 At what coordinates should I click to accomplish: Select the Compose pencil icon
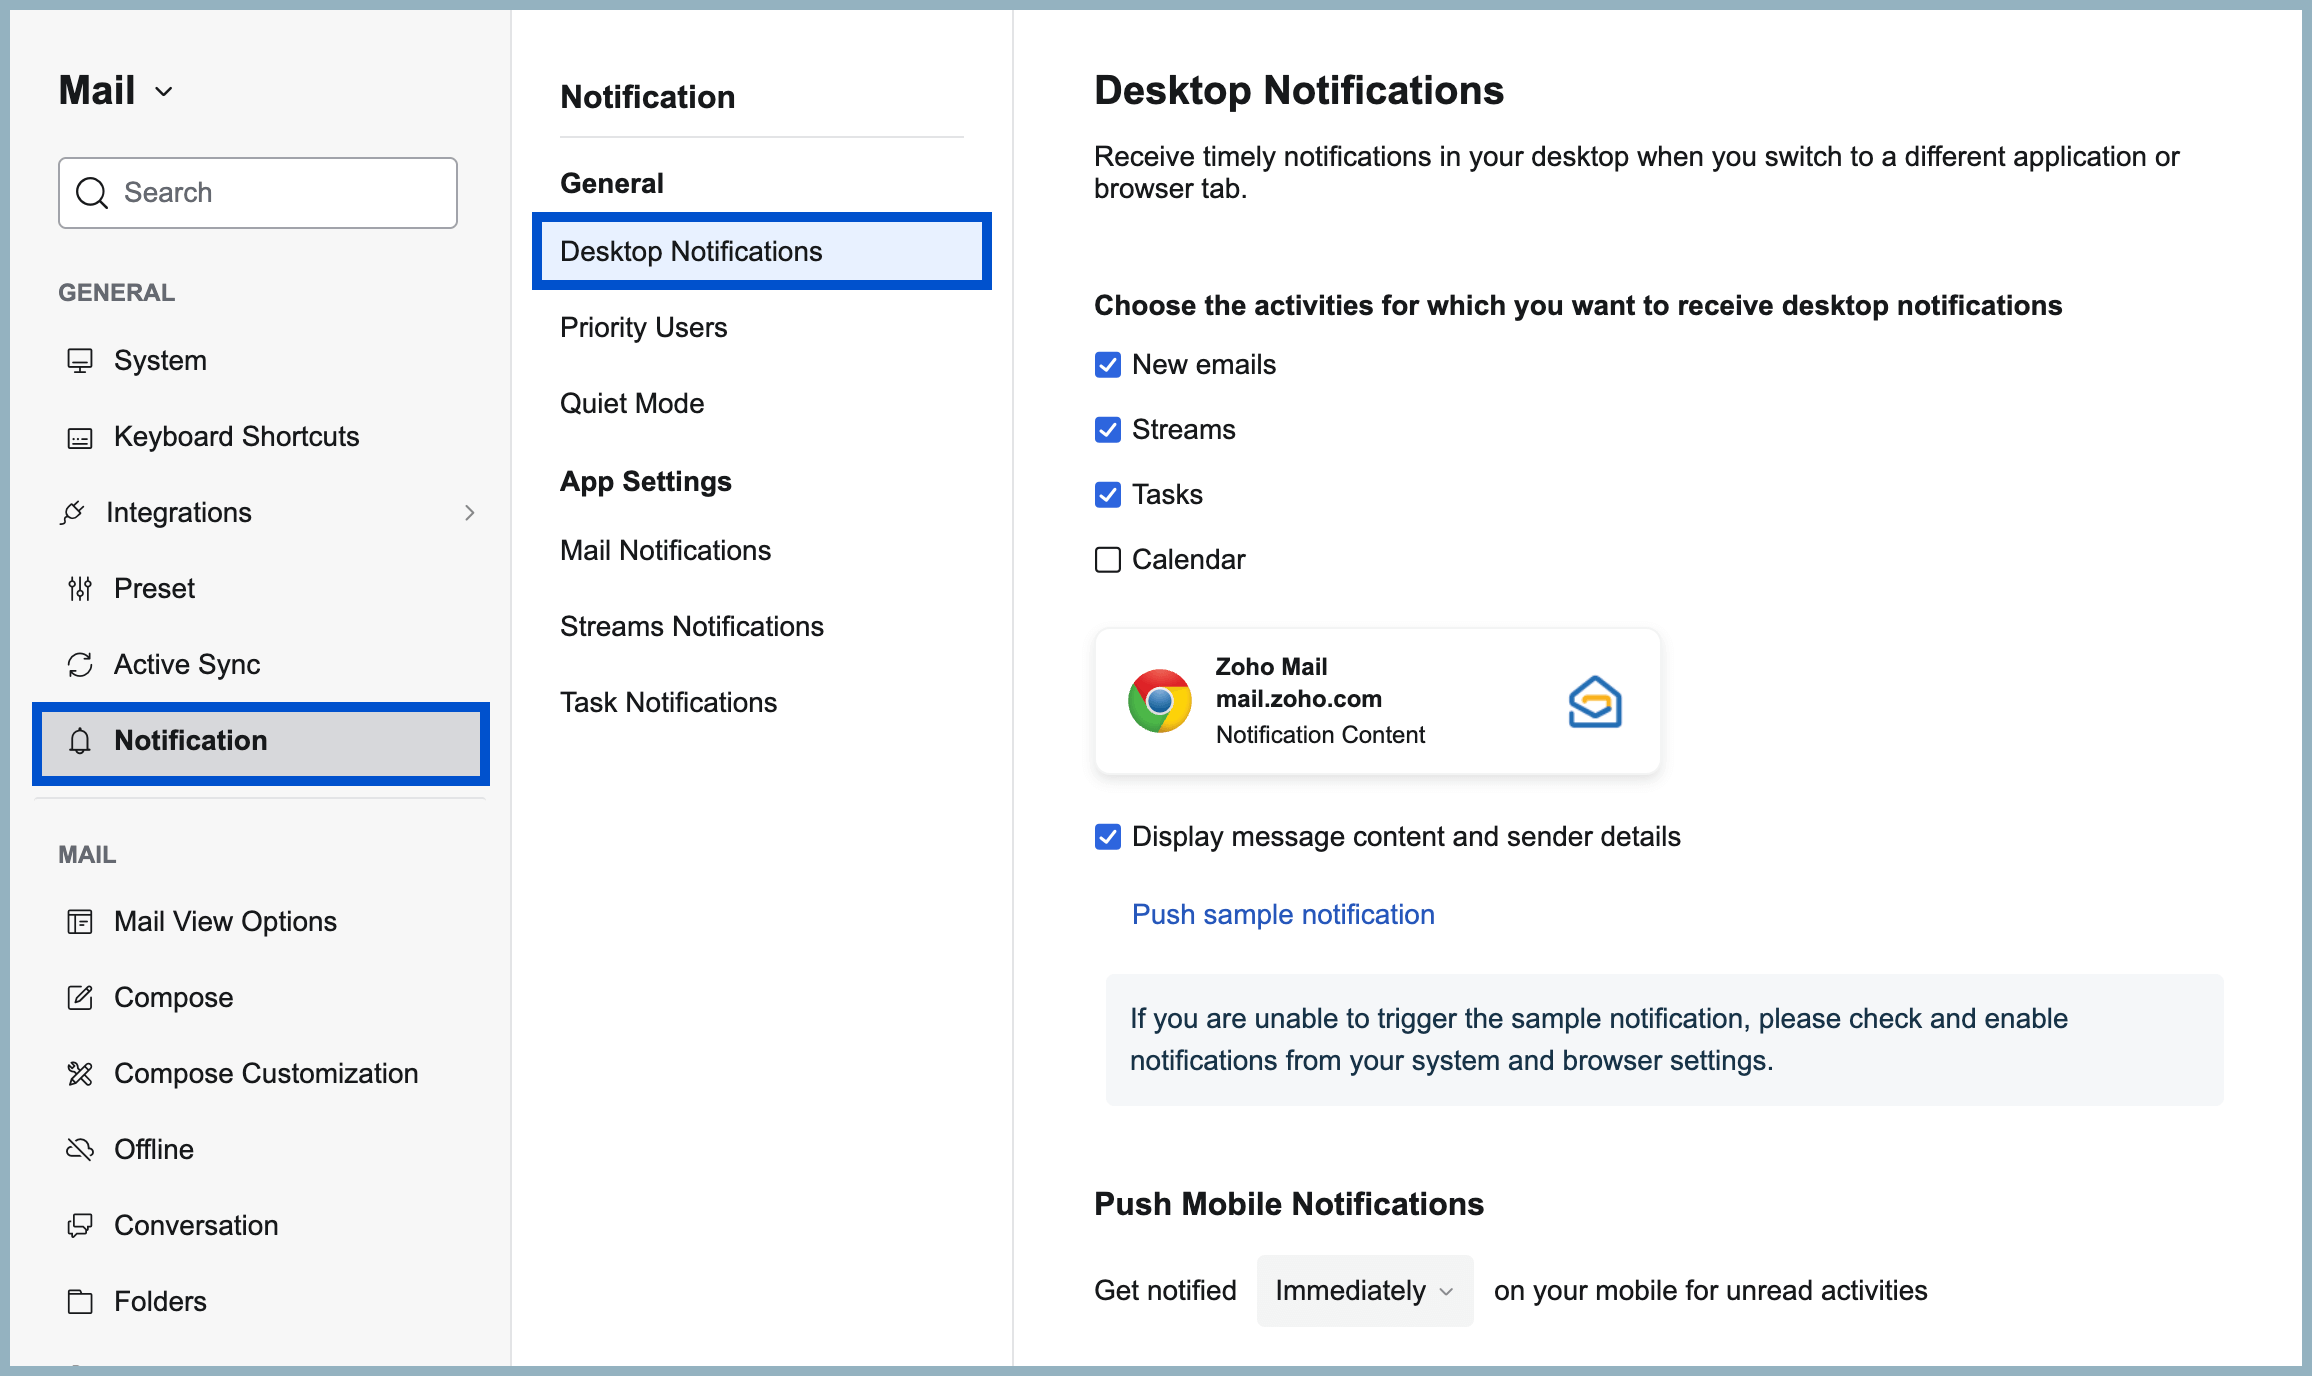pyautogui.click(x=80, y=997)
